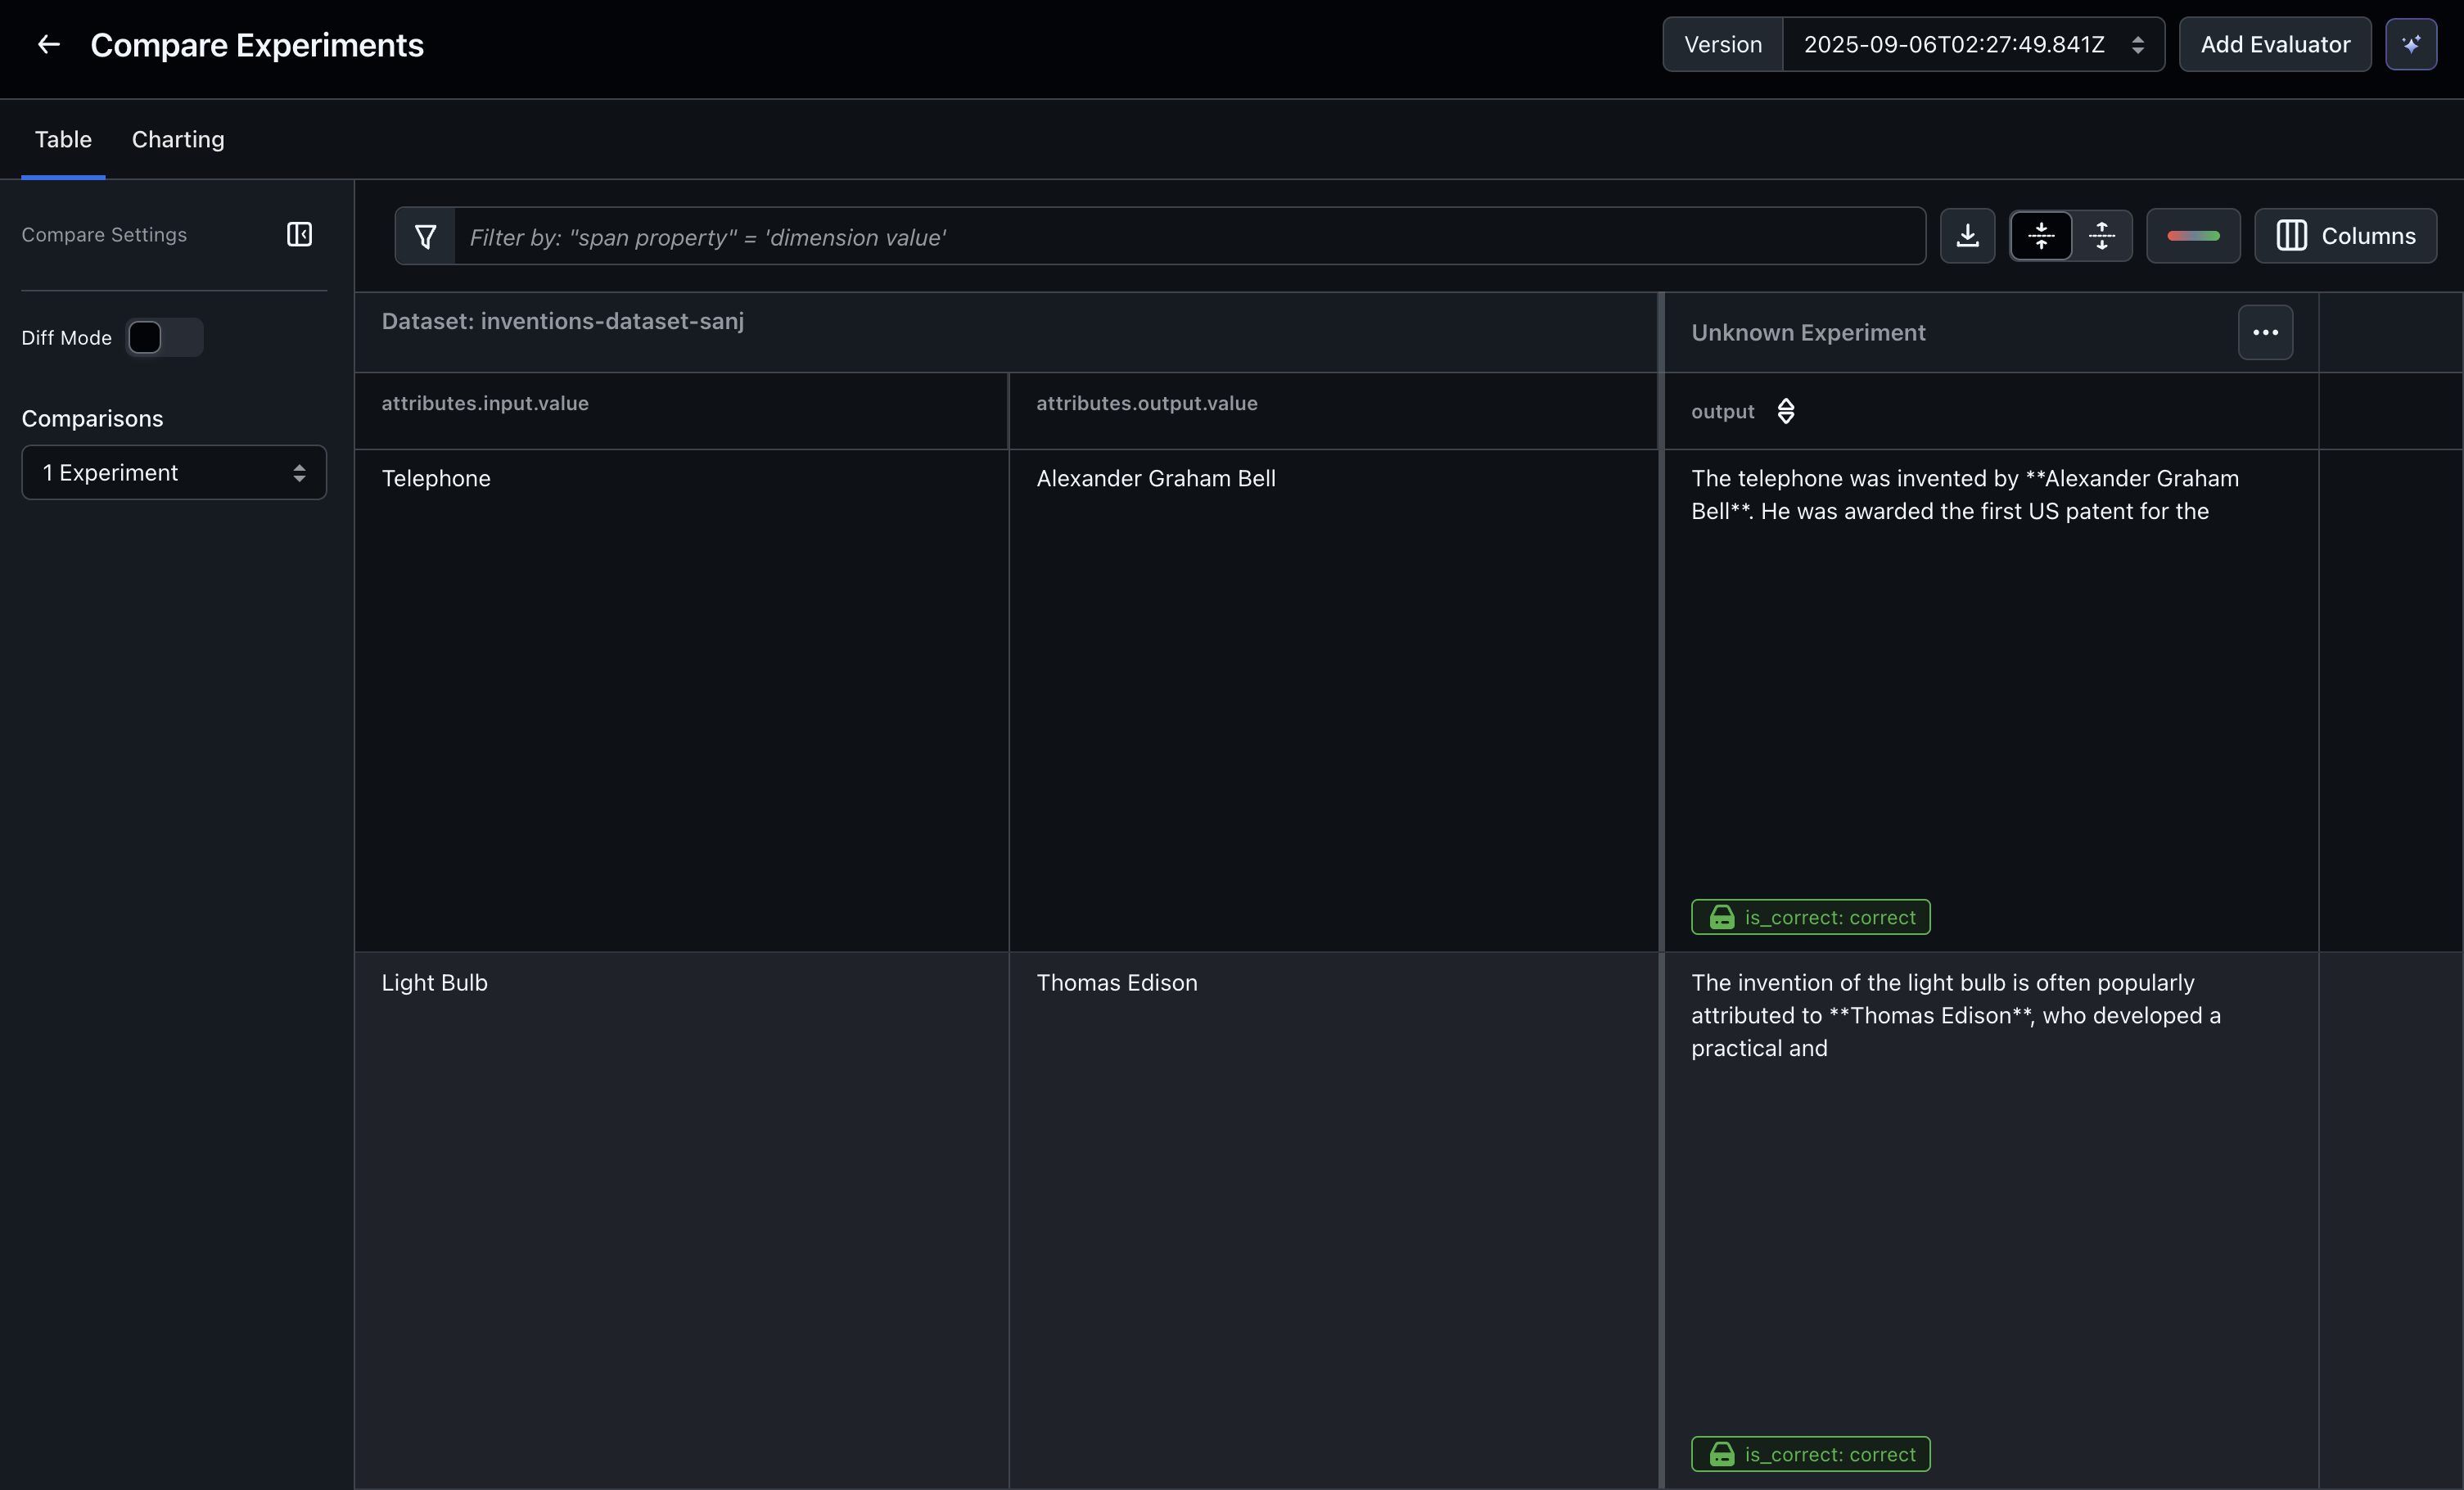The height and width of the screenshot is (1490, 2464).
Task: Click into the span property filter field
Action: pos(1188,237)
